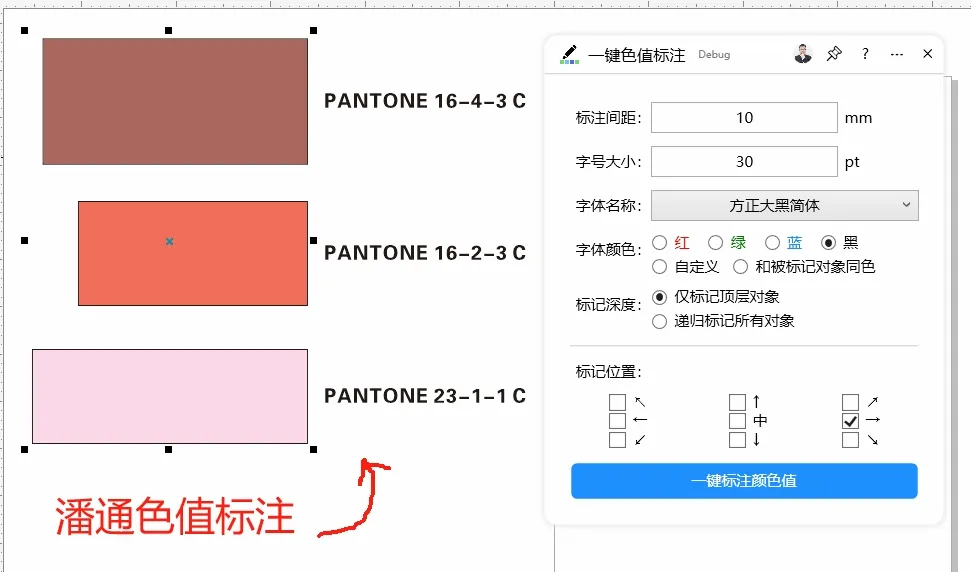Enable center 中 position checkbox
Viewport: 971px width, 572px height.
pyautogui.click(x=737, y=421)
